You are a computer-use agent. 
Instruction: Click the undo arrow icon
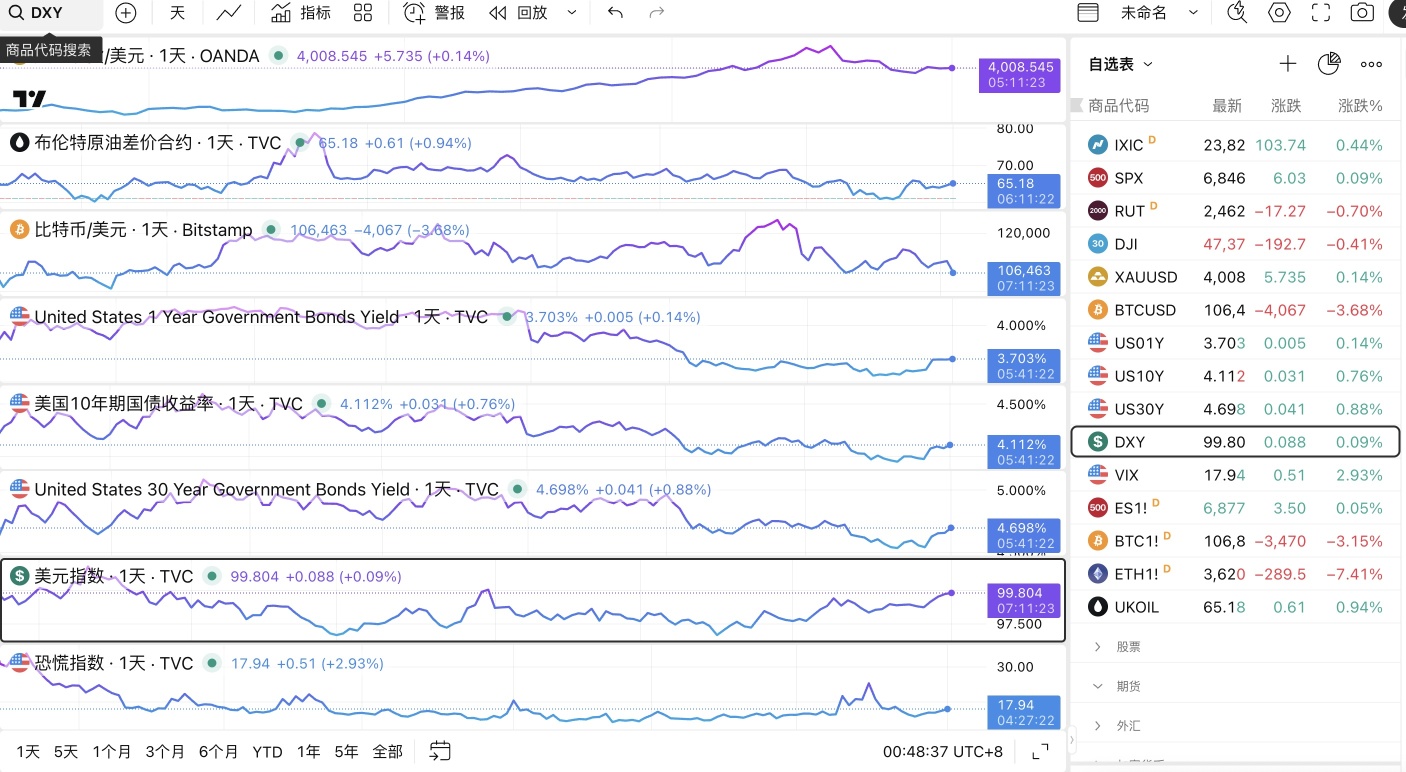pyautogui.click(x=615, y=13)
